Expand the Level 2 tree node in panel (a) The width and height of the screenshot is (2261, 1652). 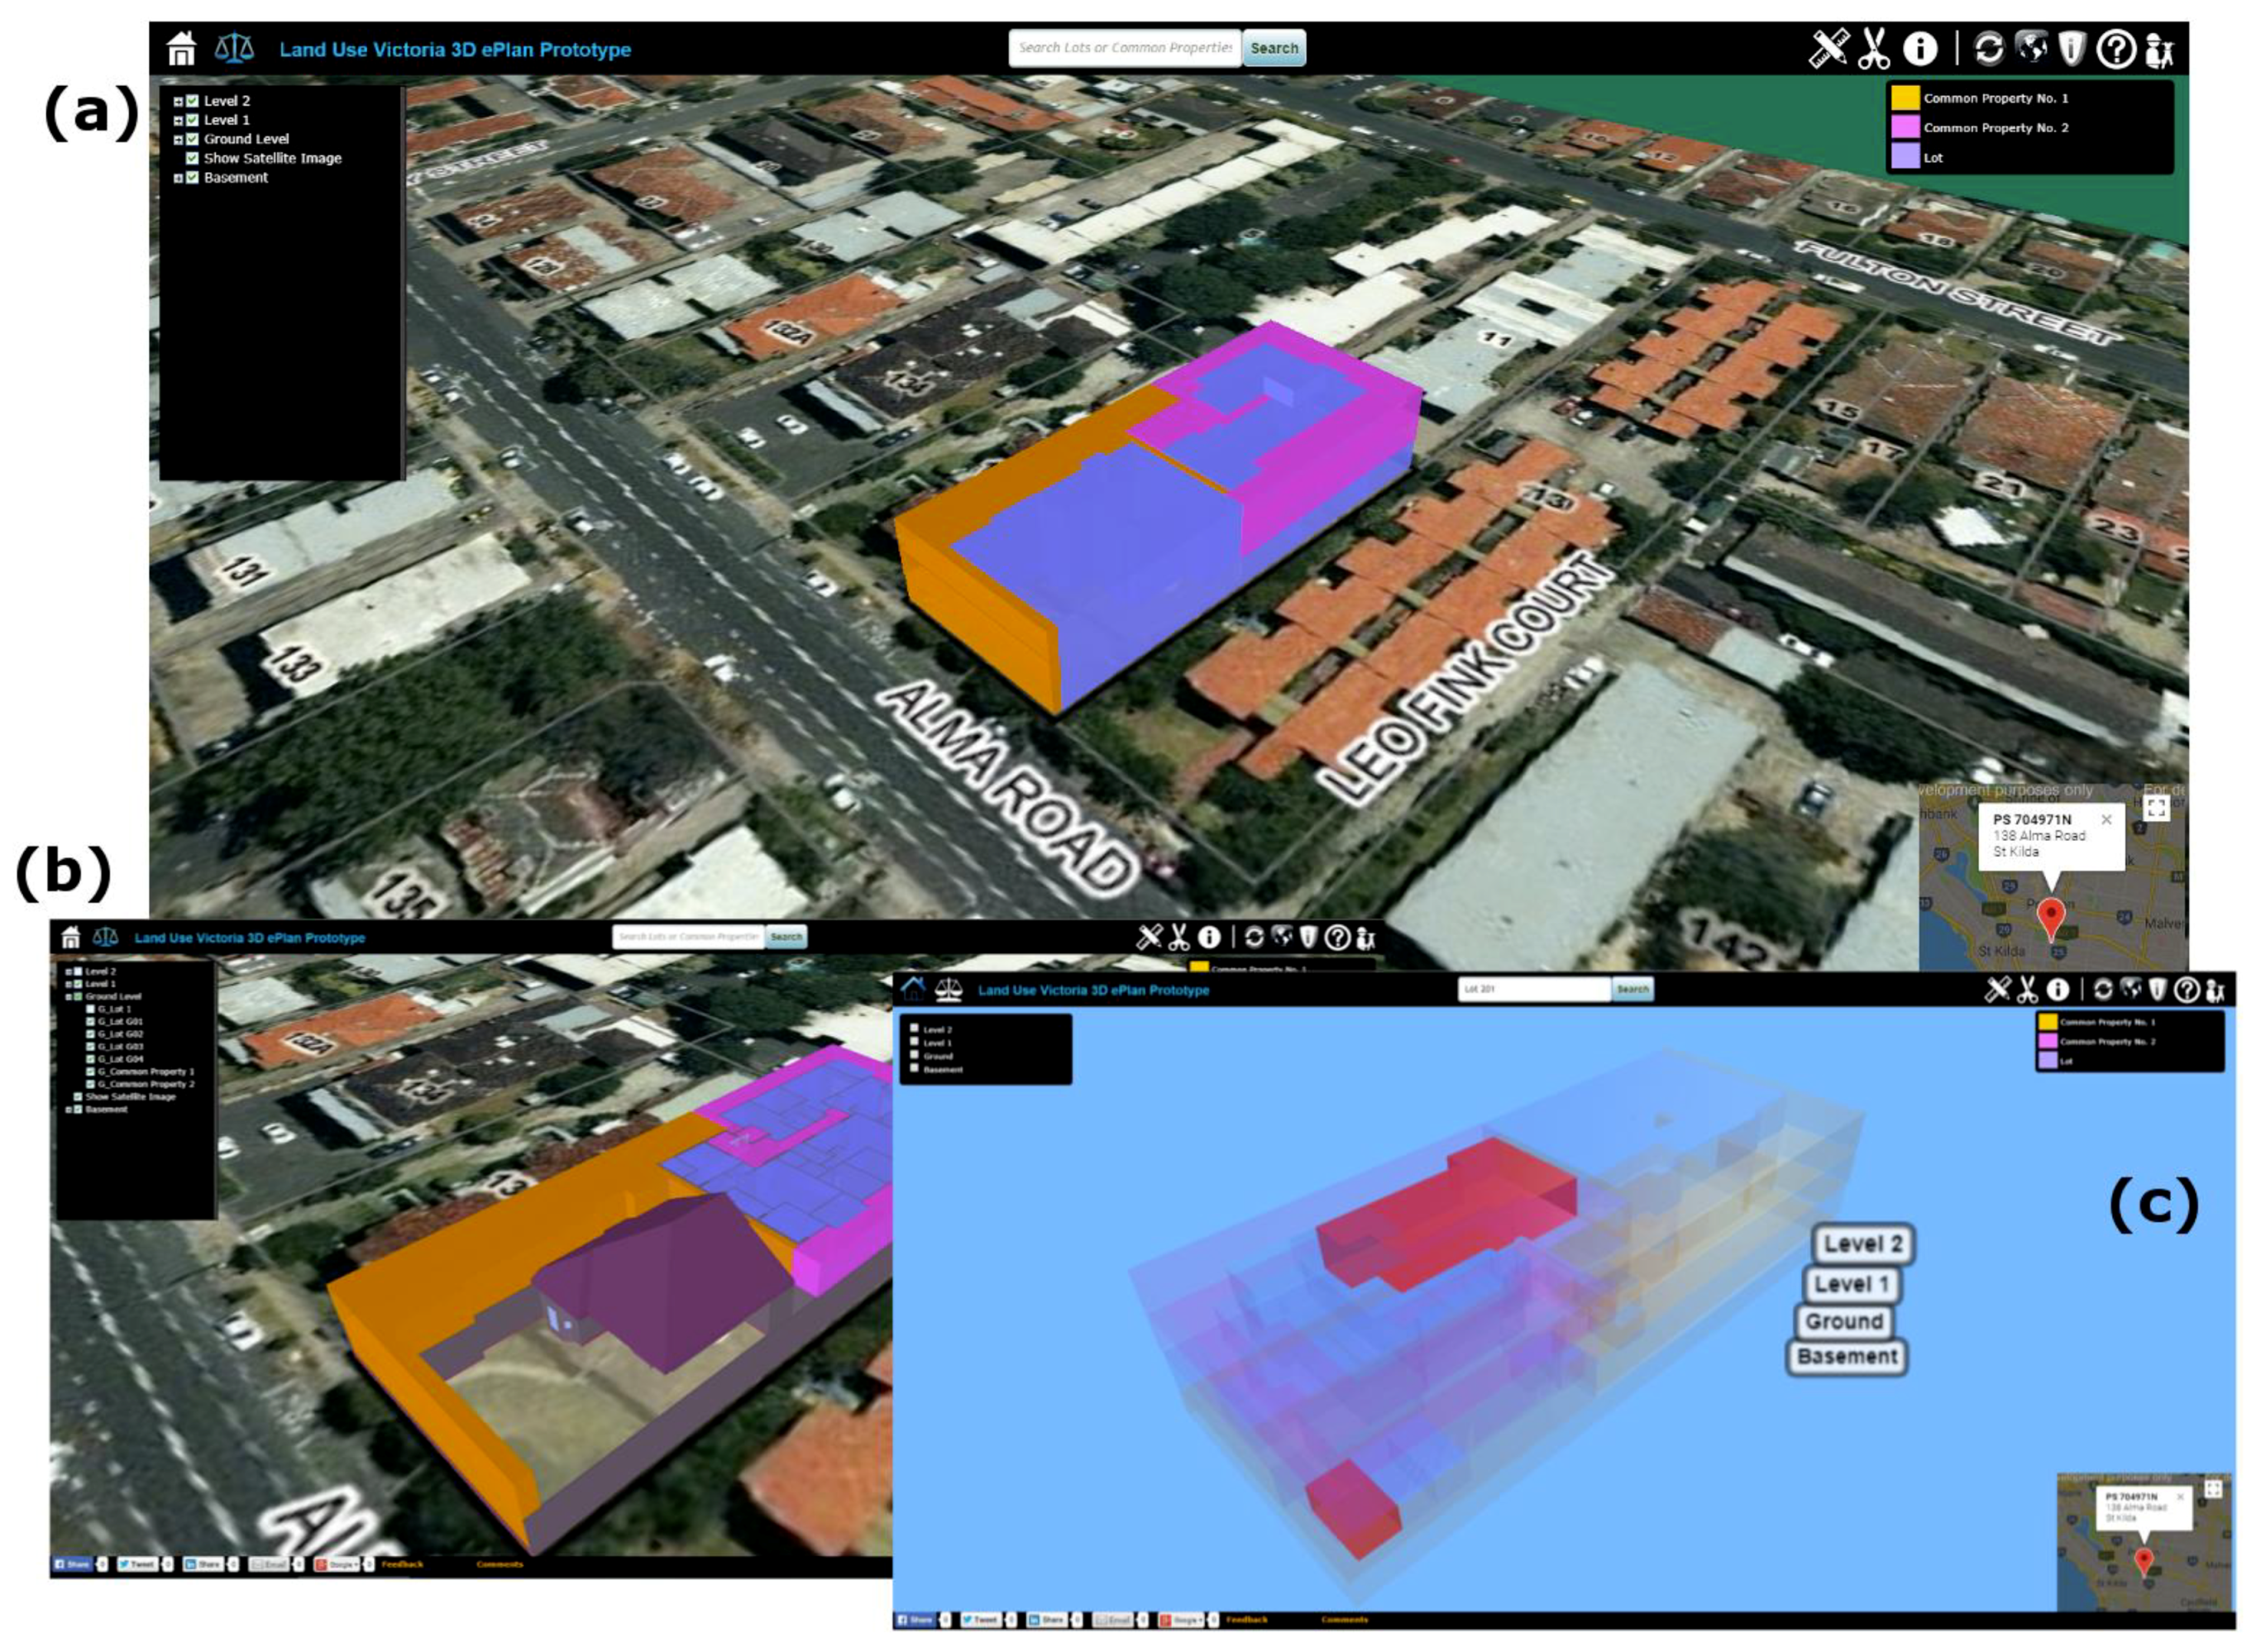click(x=178, y=101)
